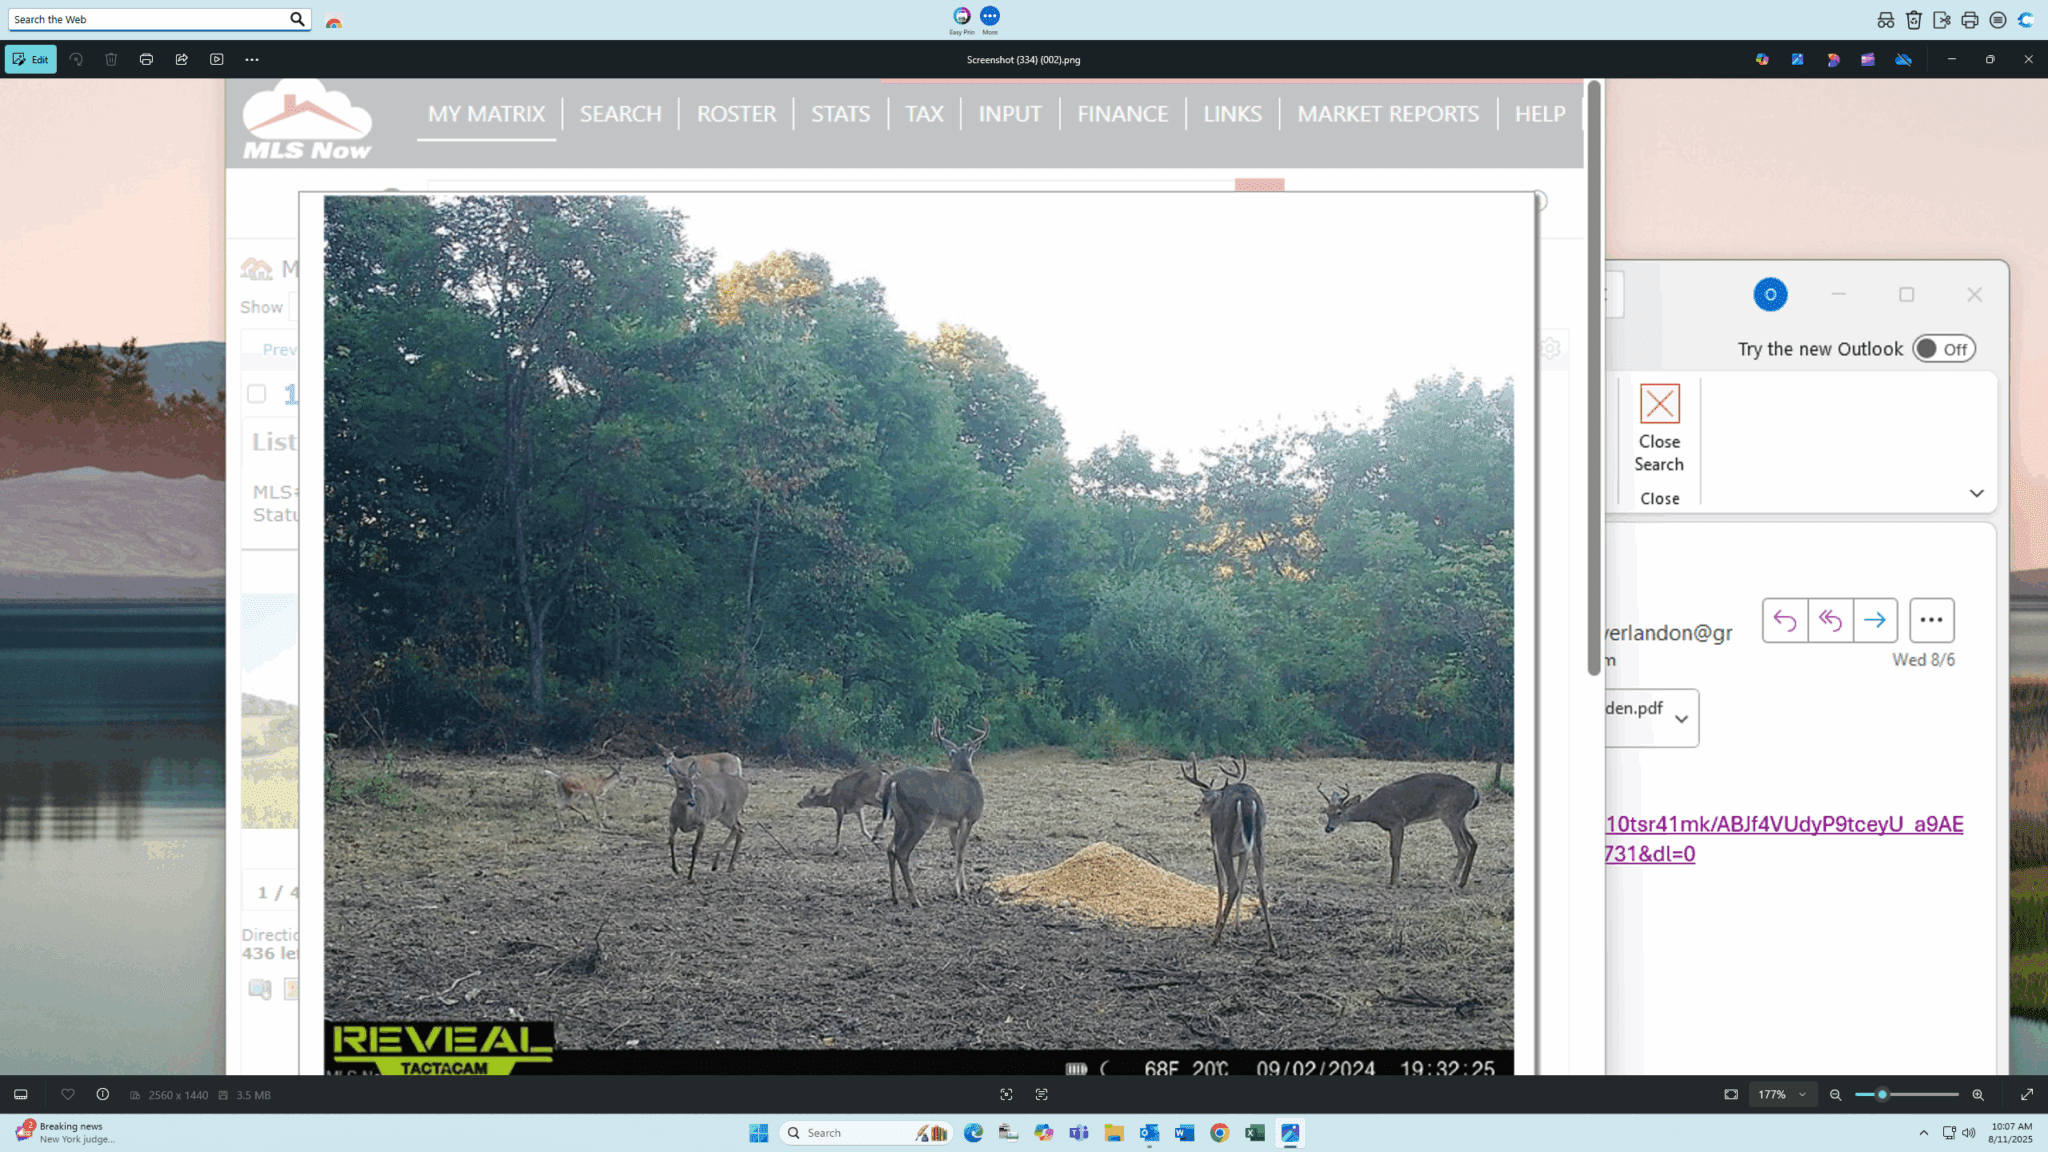2048x1152 pixels.
Task: Click the Edit button
Action: pyautogui.click(x=31, y=60)
